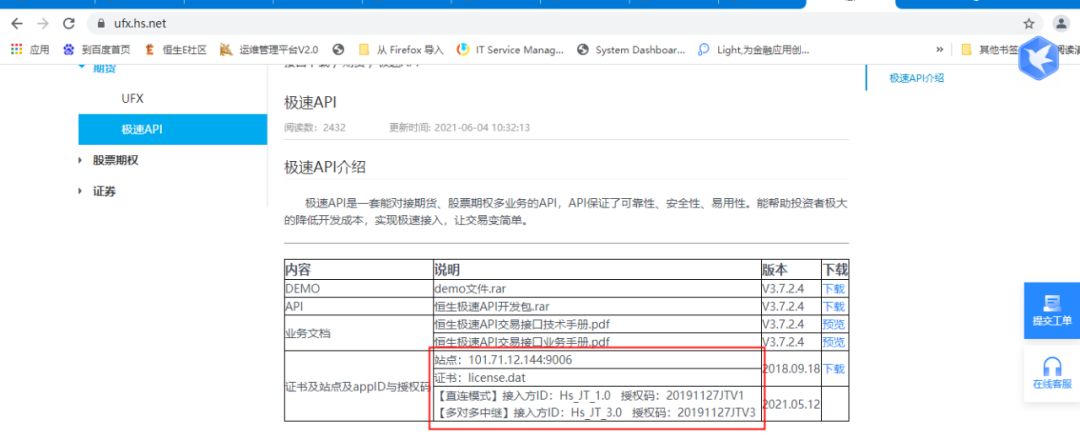Image resolution: width=1080 pixels, height=446 pixels.
Task: Jump to 极速API介绍 in right outline
Action: tap(916, 78)
